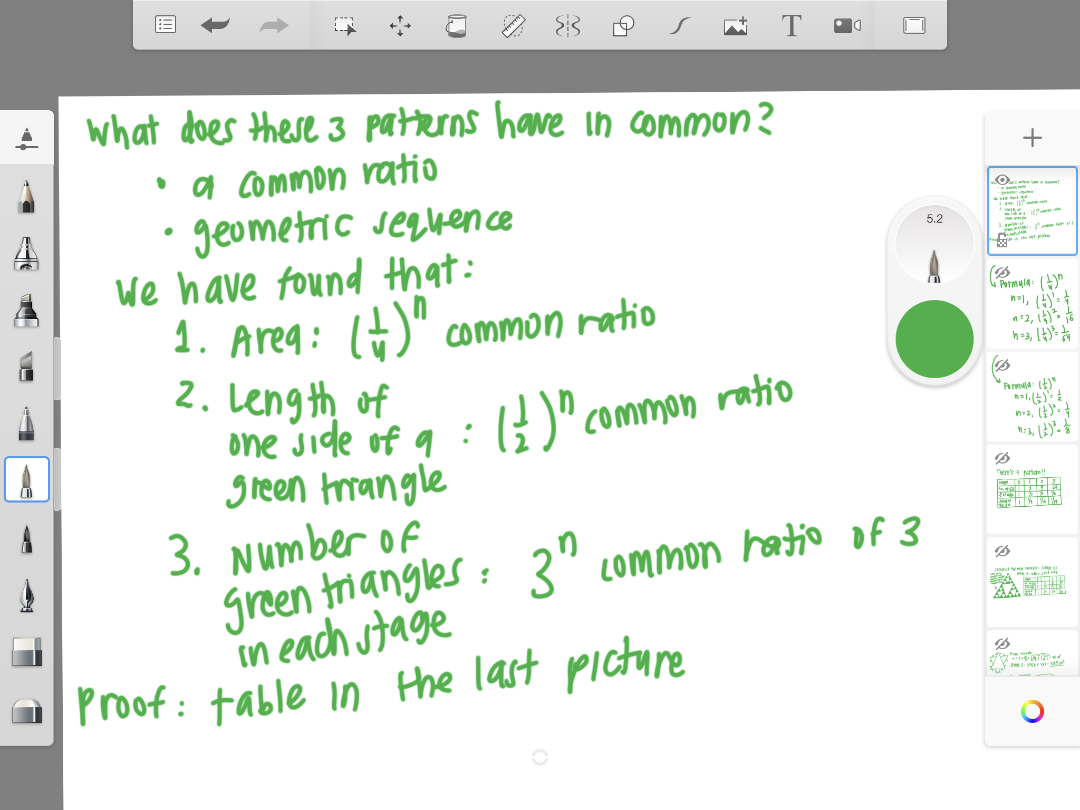Click the Import Image icon
The width and height of the screenshot is (1080, 810).
click(x=735, y=26)
